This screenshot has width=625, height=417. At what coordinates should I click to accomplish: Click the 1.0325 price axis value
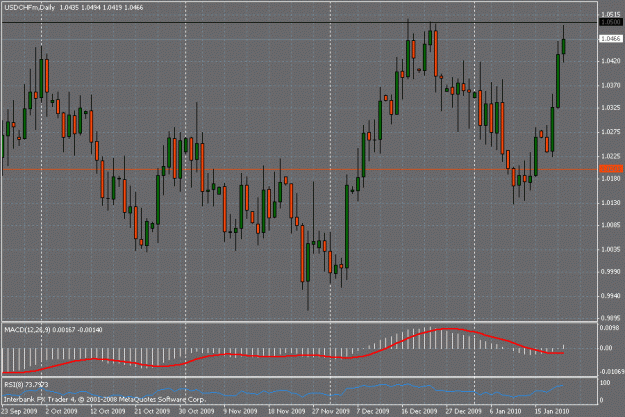611,108
